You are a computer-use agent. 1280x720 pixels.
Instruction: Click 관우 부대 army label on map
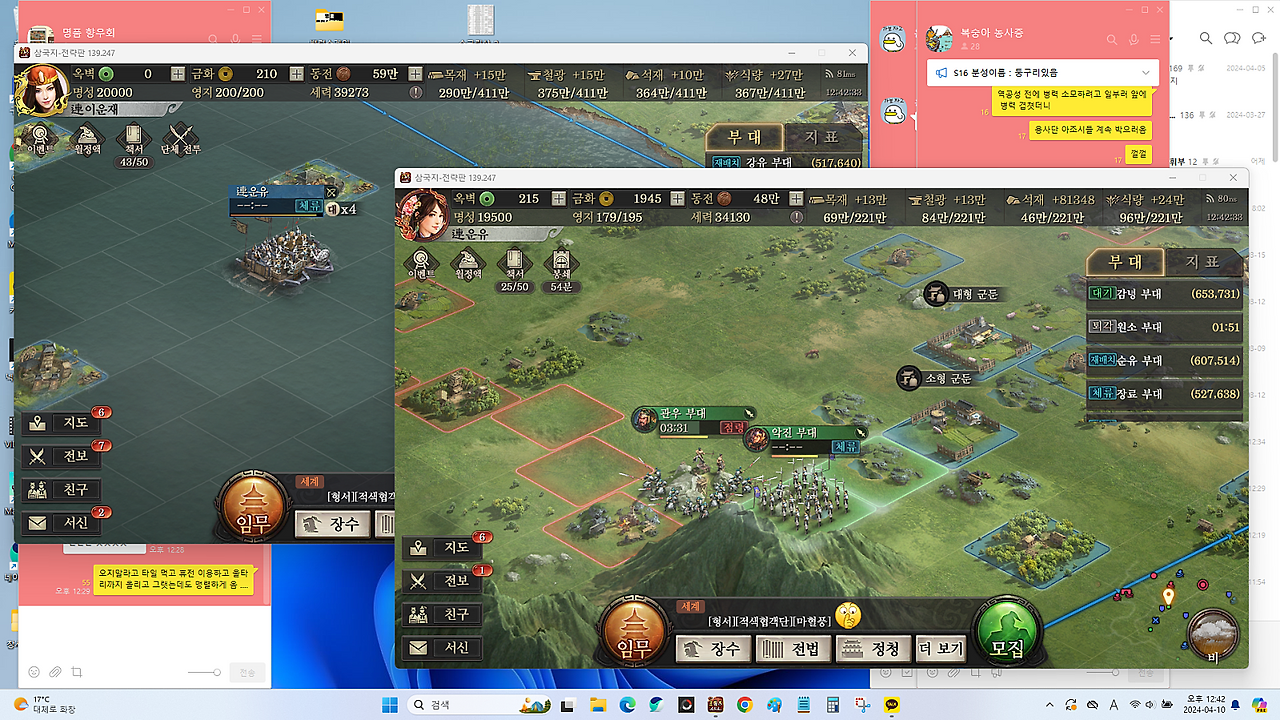(694, 421)
